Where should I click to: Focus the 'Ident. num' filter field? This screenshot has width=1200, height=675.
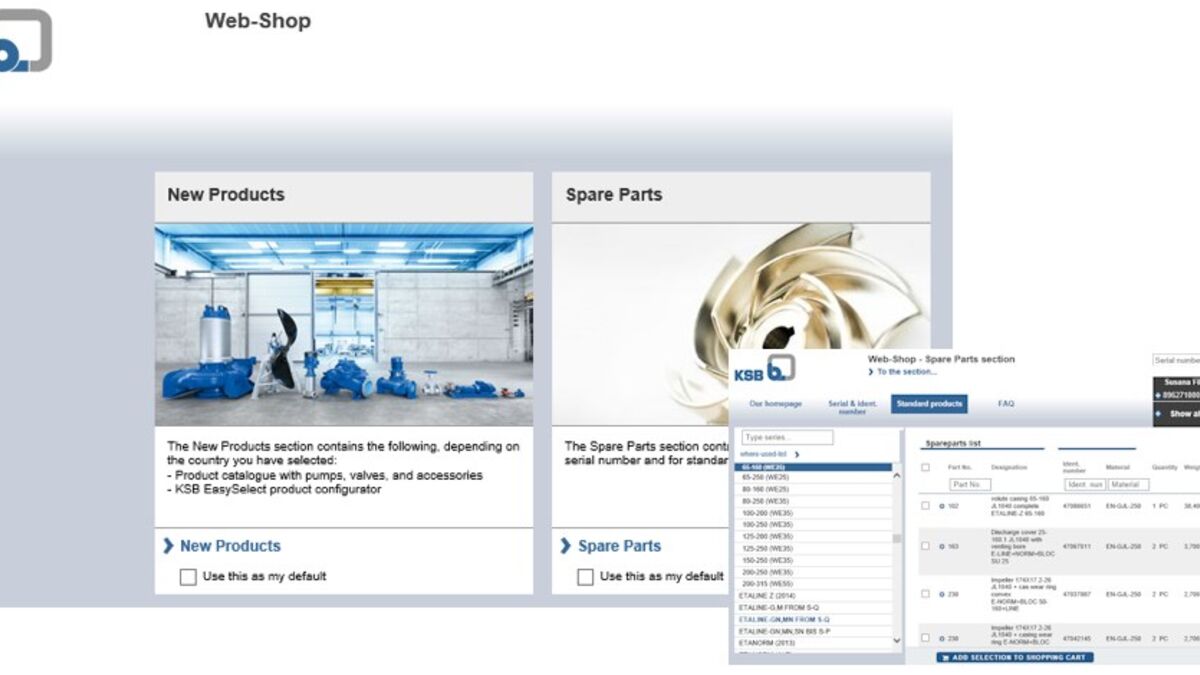1085,485
